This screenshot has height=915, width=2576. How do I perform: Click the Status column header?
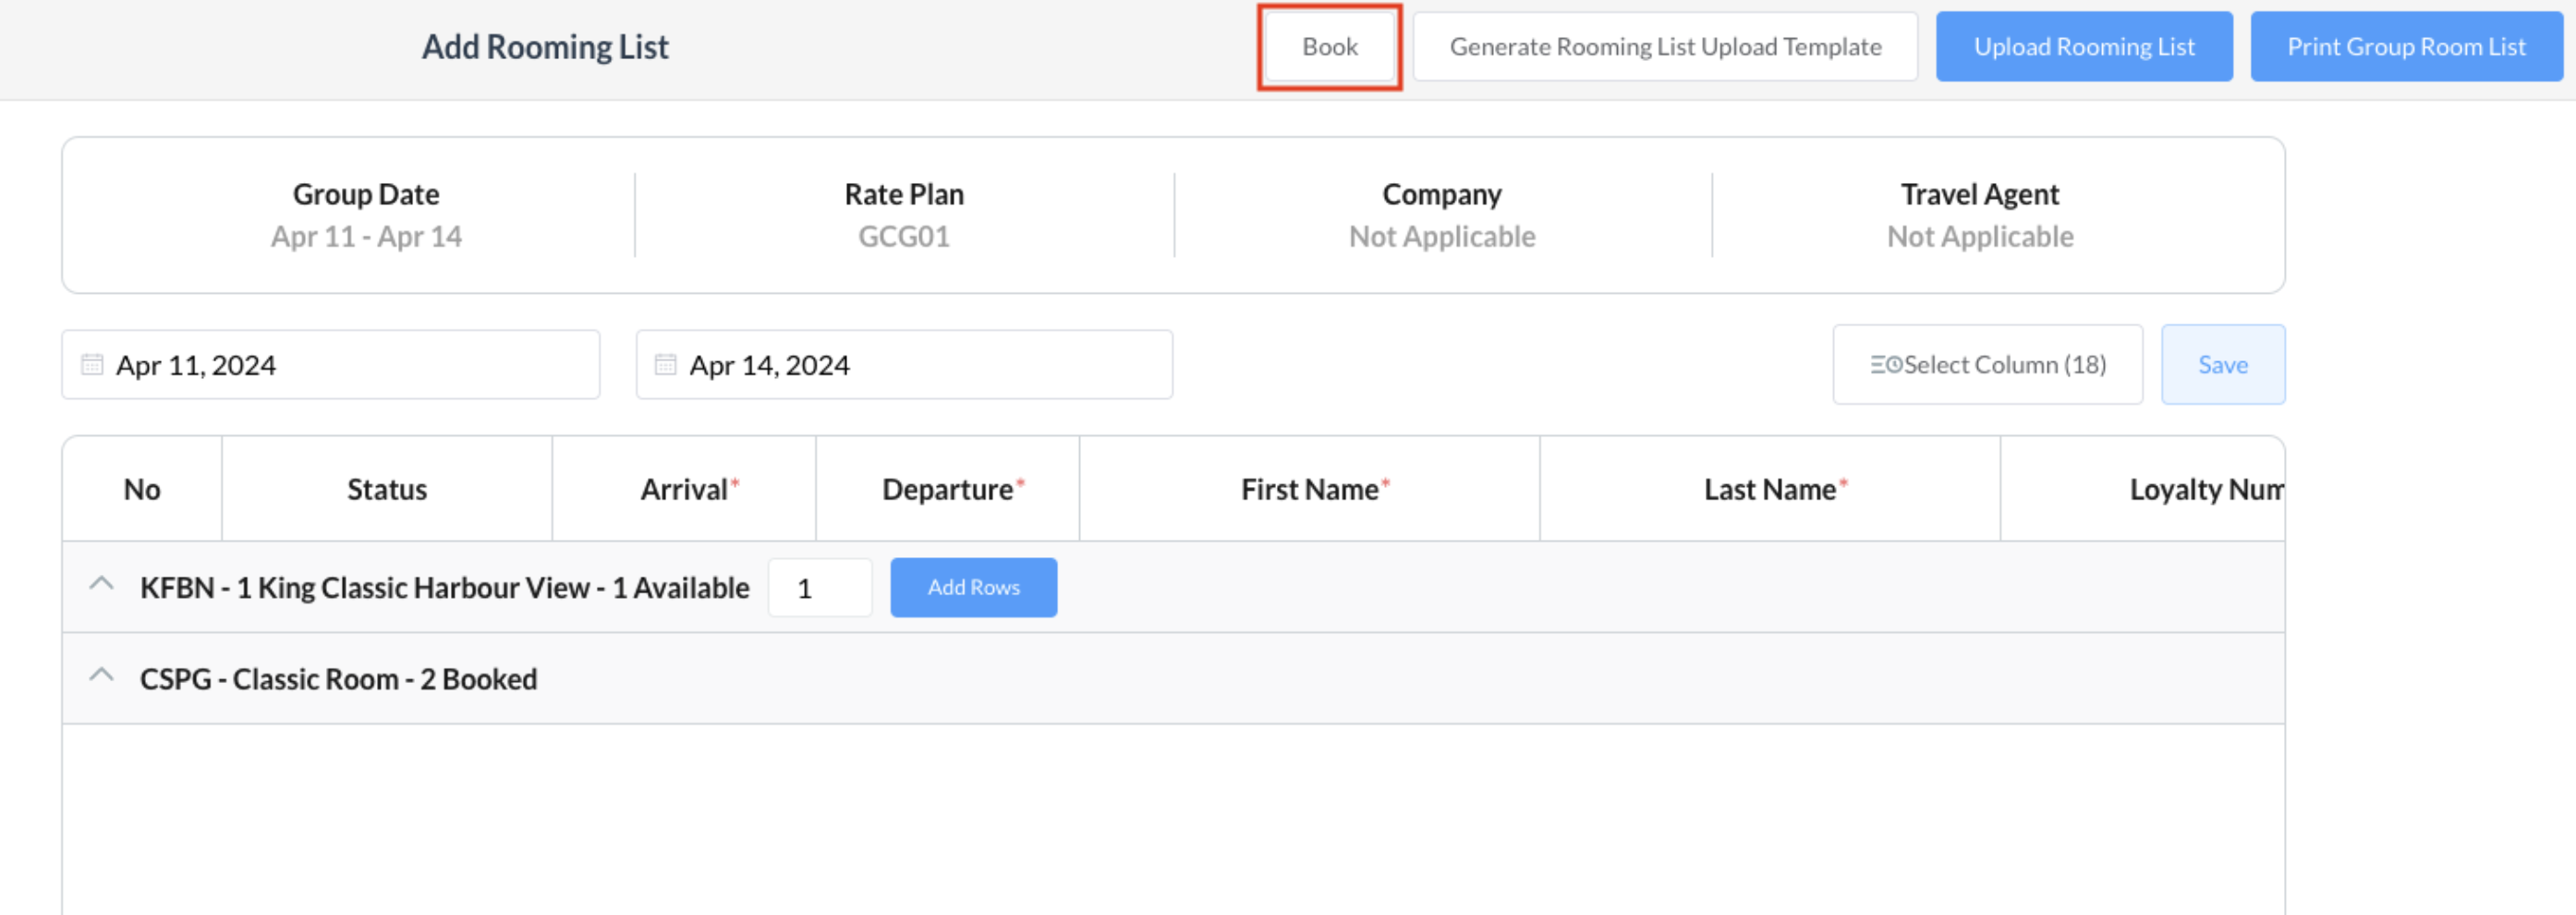click(386, 489)
